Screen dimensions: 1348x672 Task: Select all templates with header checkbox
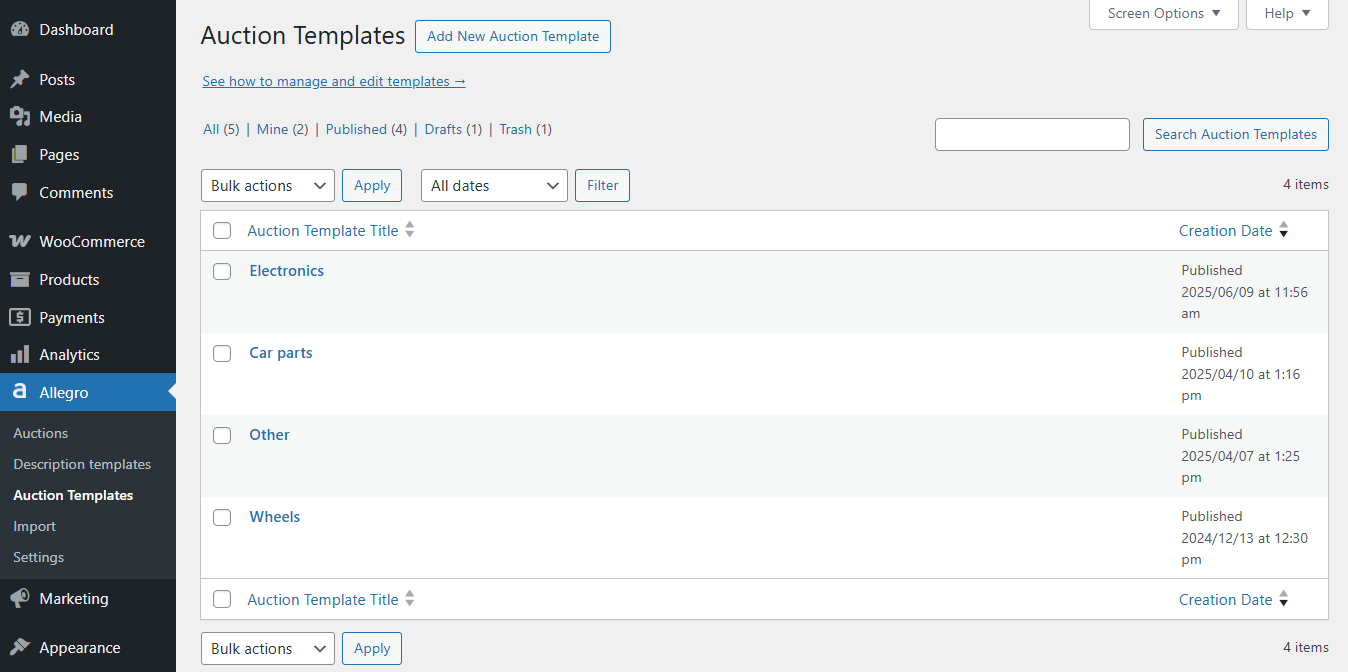222,231
